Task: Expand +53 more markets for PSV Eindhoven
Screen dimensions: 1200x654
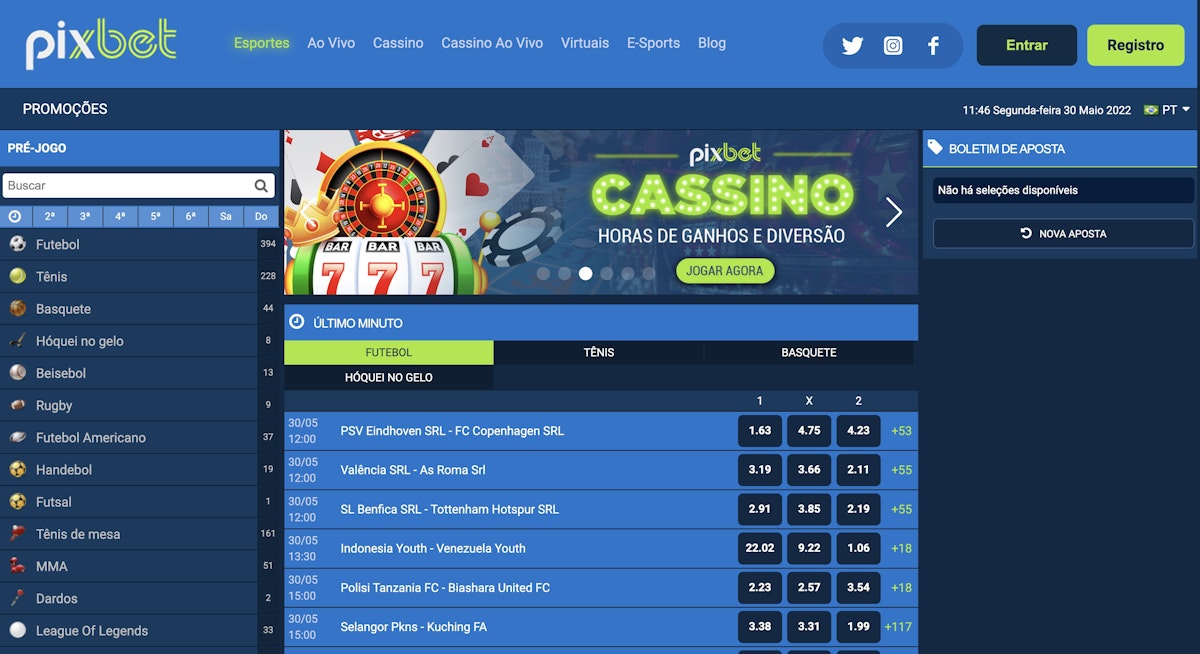Action: (x=901, y=431)
